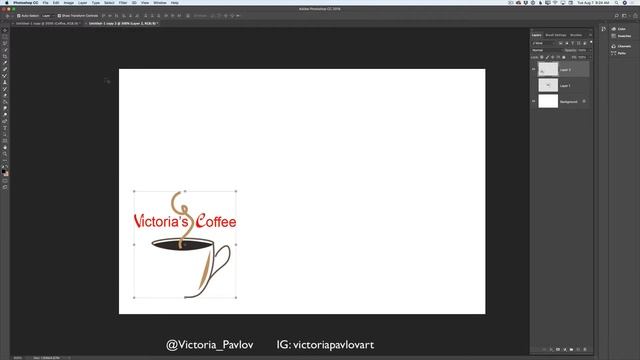Select the Quick Selection tool
This screenshot has width=640, height=360.
tap(5, 50)
